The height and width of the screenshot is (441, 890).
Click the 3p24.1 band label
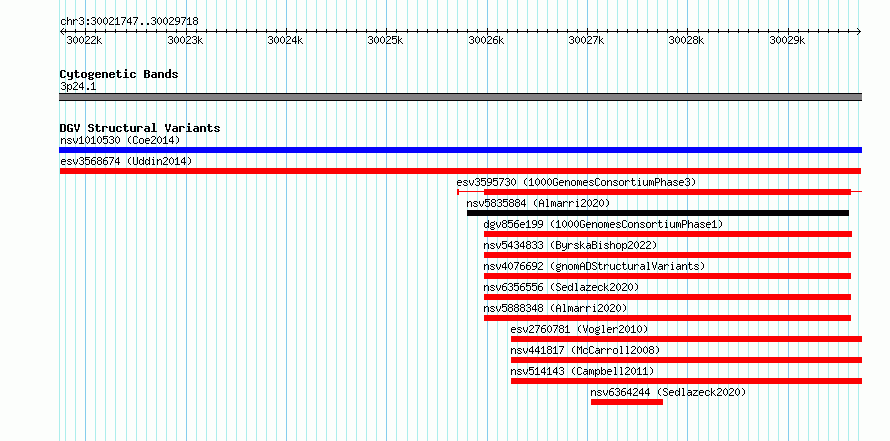click(x=78, y=86)
